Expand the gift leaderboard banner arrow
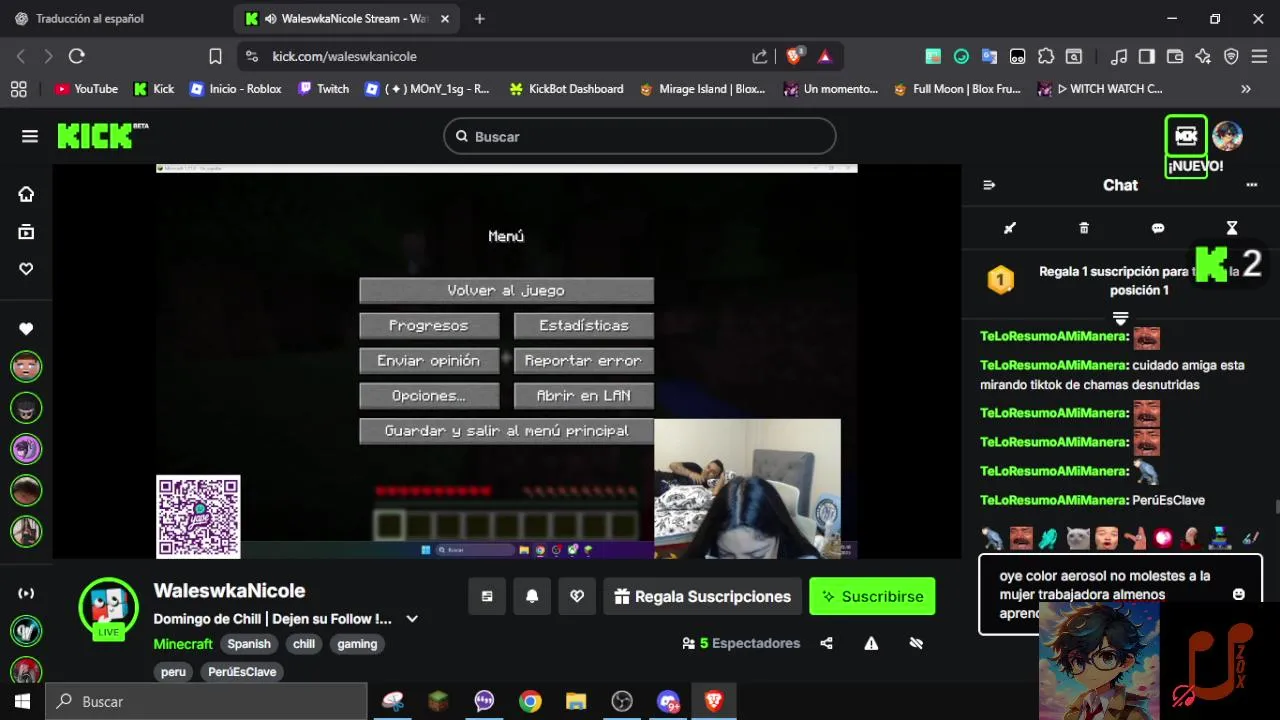The image size is (1280, 720). pyautogui.click(x=1121, y=318)
